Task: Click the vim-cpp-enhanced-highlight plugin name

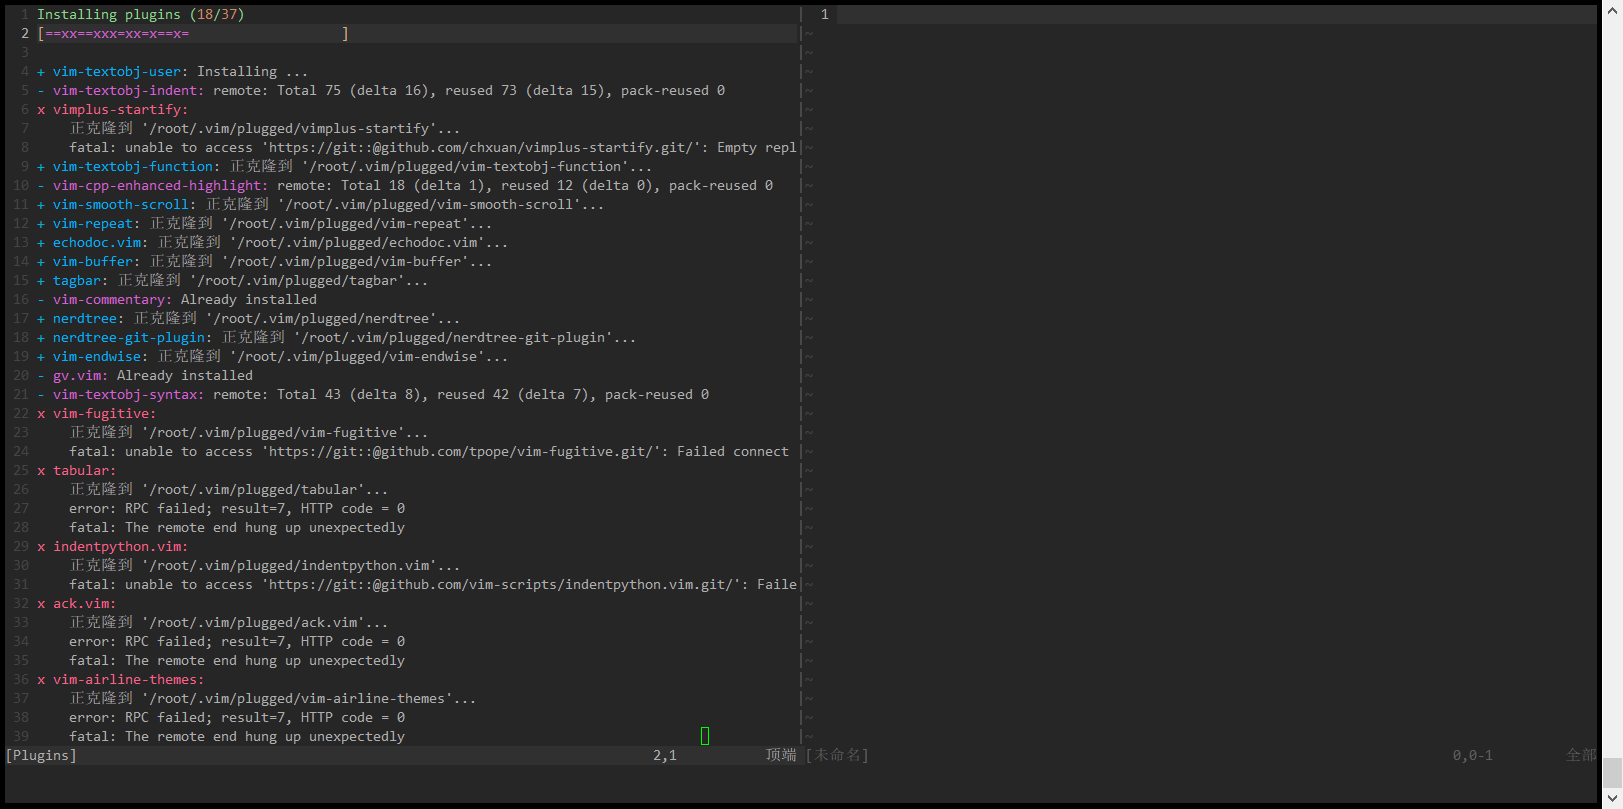Action: click(157, 185)
